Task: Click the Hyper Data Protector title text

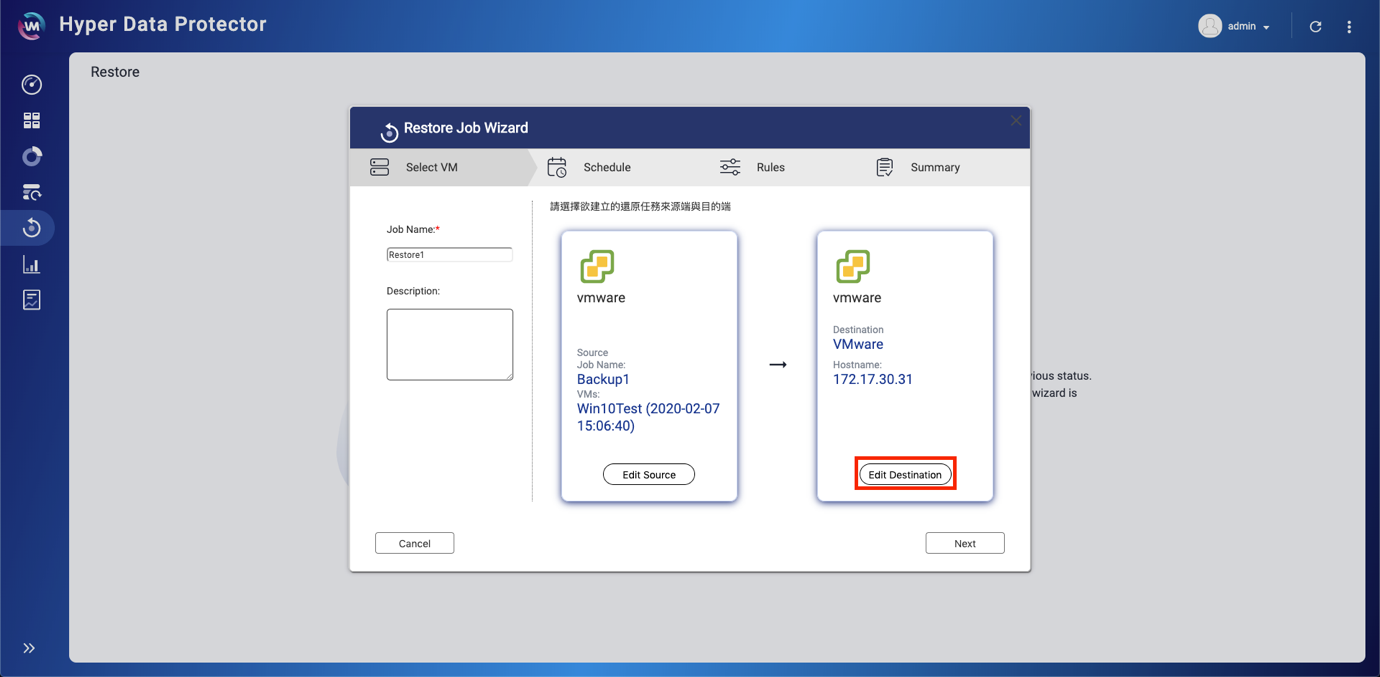Action: tap(163, 24)
